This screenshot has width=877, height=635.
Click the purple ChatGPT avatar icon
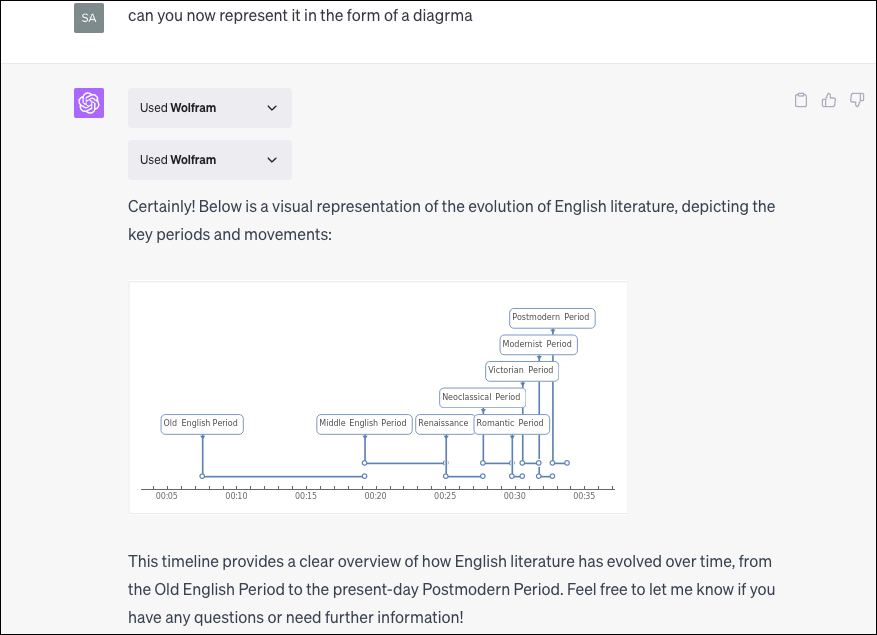(x=89, y=103)
